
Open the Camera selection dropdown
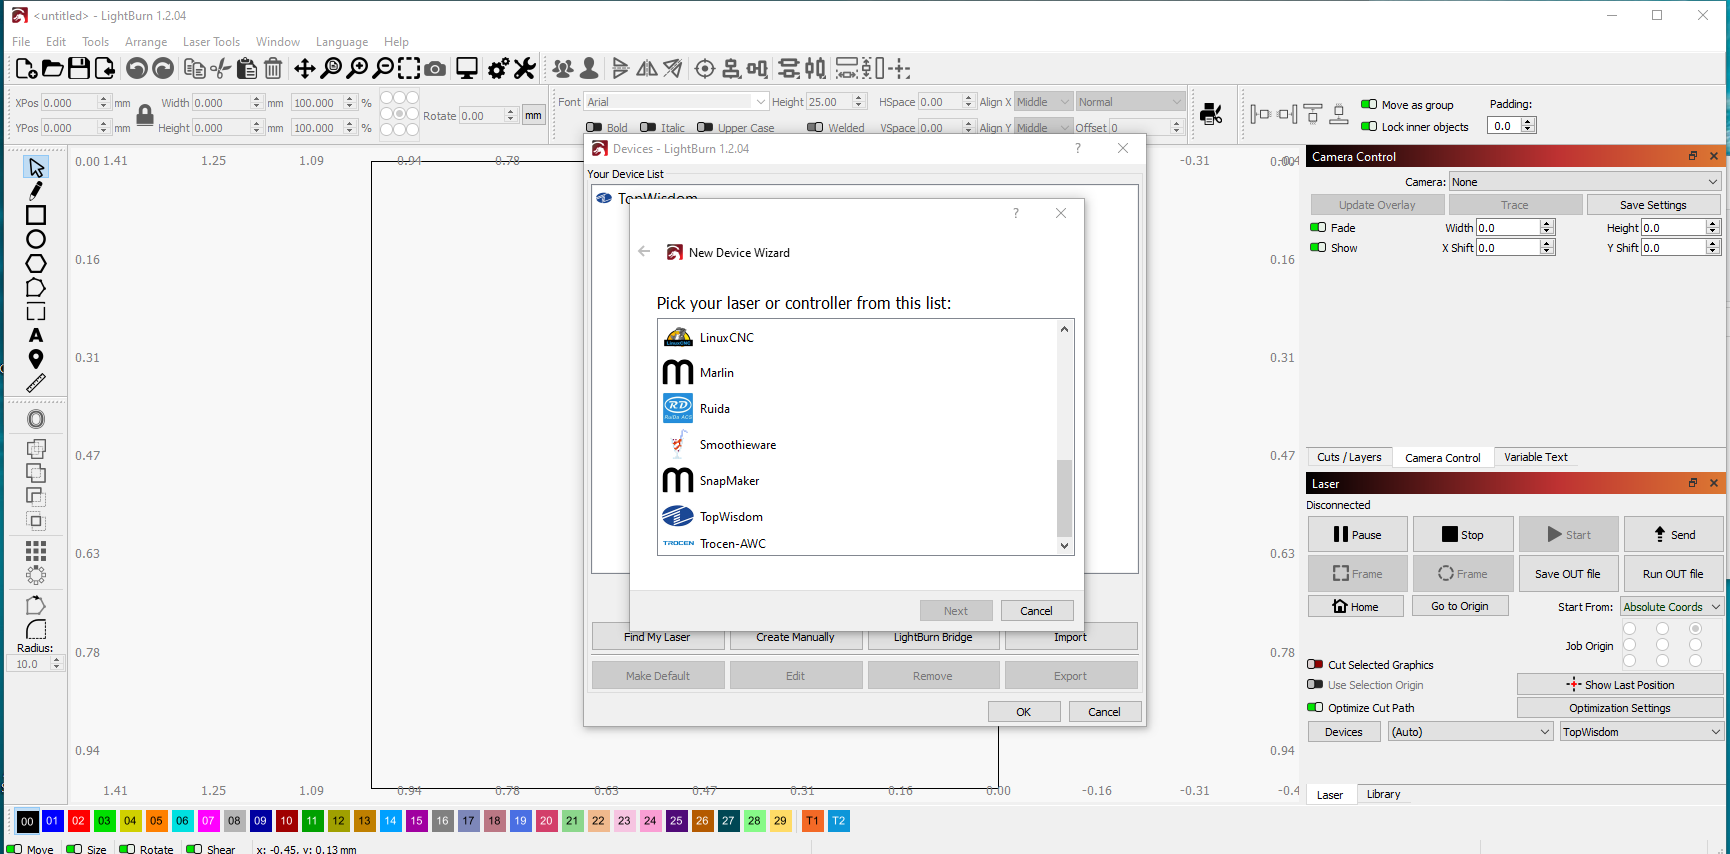1585,182
